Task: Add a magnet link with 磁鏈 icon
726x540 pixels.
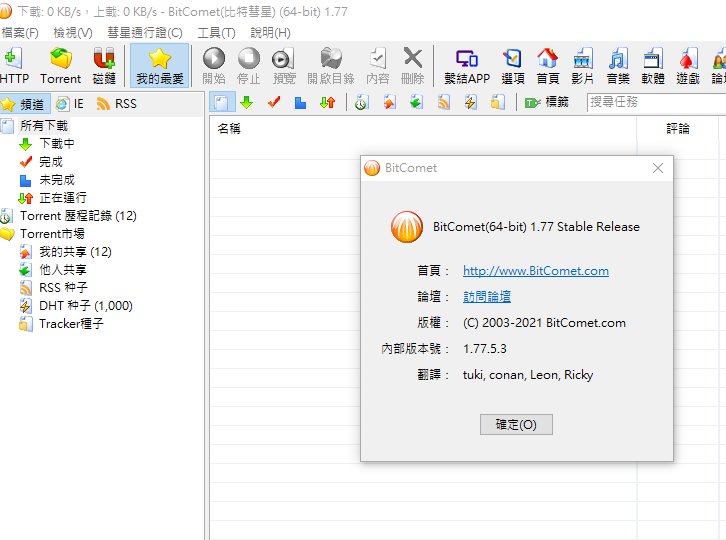Action: pyautogui.click(x=104, y=66)
